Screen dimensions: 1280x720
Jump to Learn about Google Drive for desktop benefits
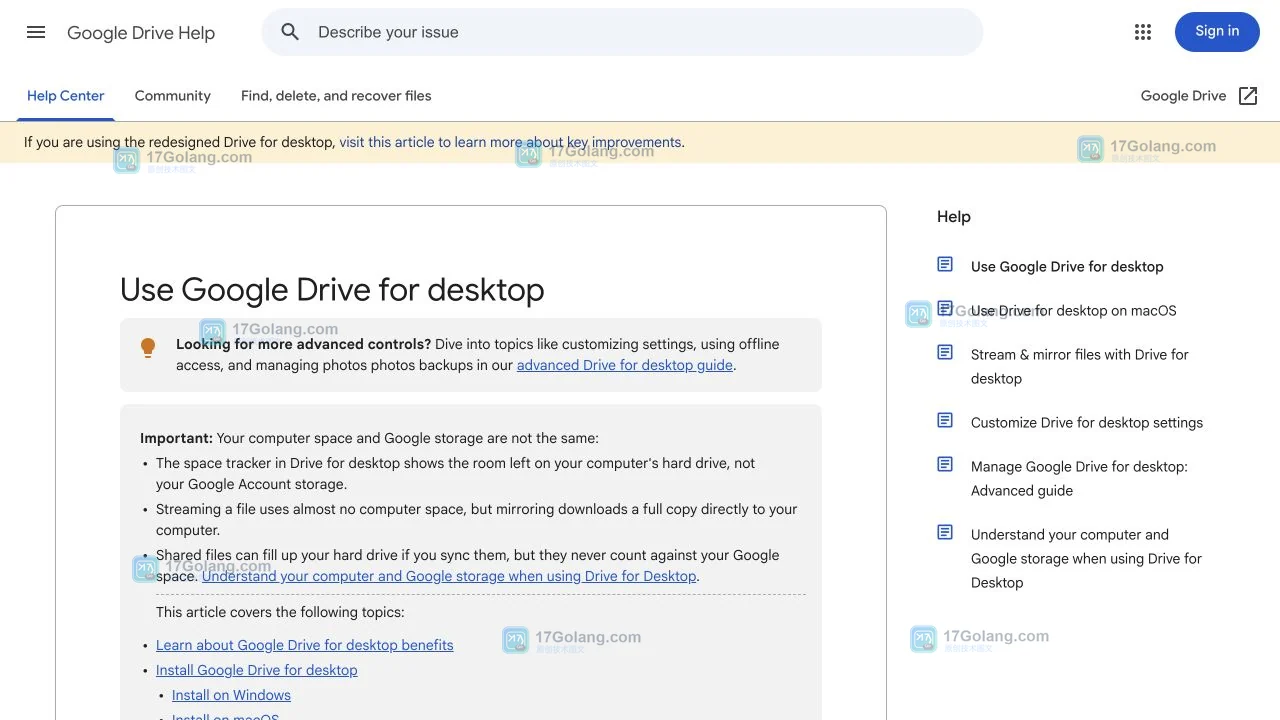click(305, 645)
